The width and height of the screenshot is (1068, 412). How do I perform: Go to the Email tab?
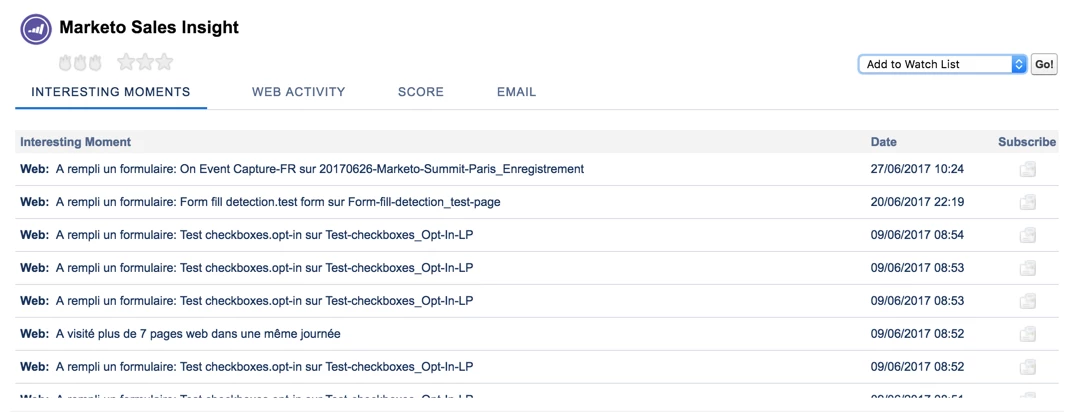[x=516, y=92]
